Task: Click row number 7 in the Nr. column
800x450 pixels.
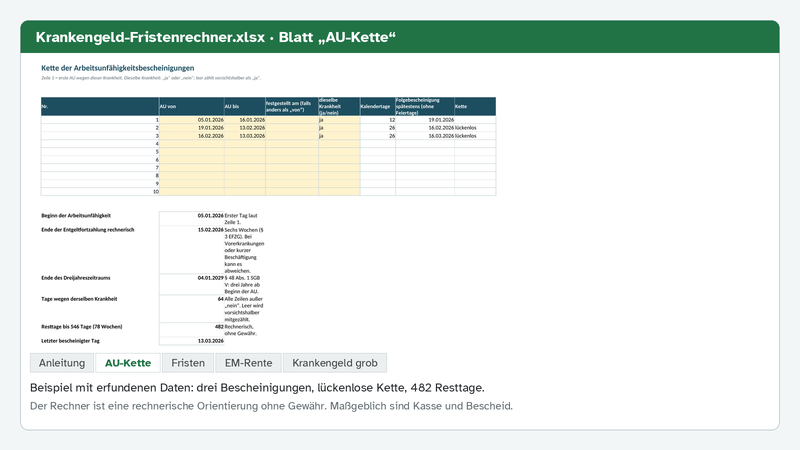Action: [100, 168]
